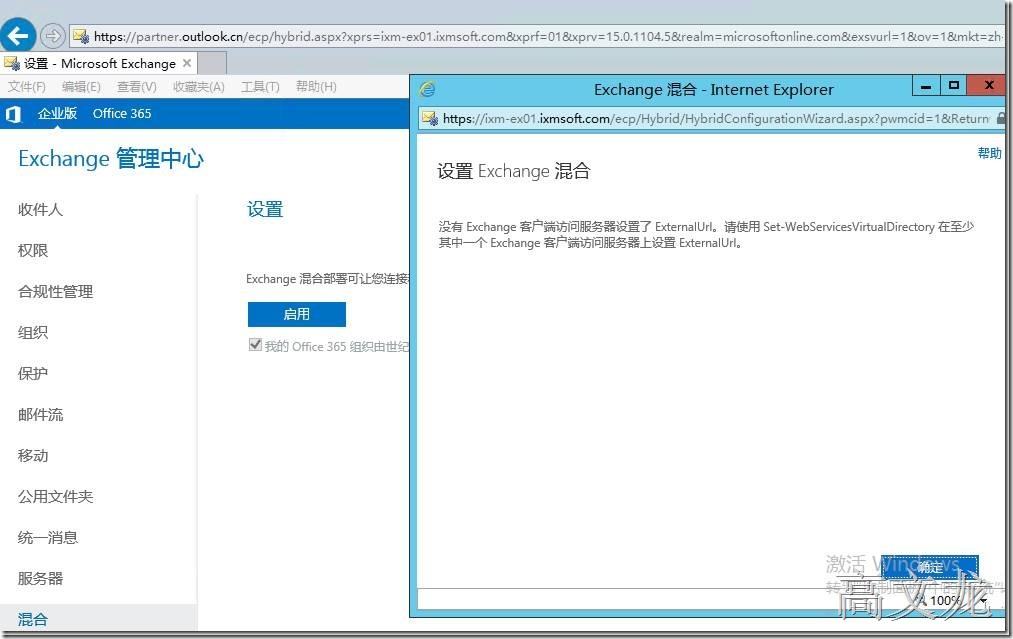Open the 查看(V) menu

(x=136, y=87)
